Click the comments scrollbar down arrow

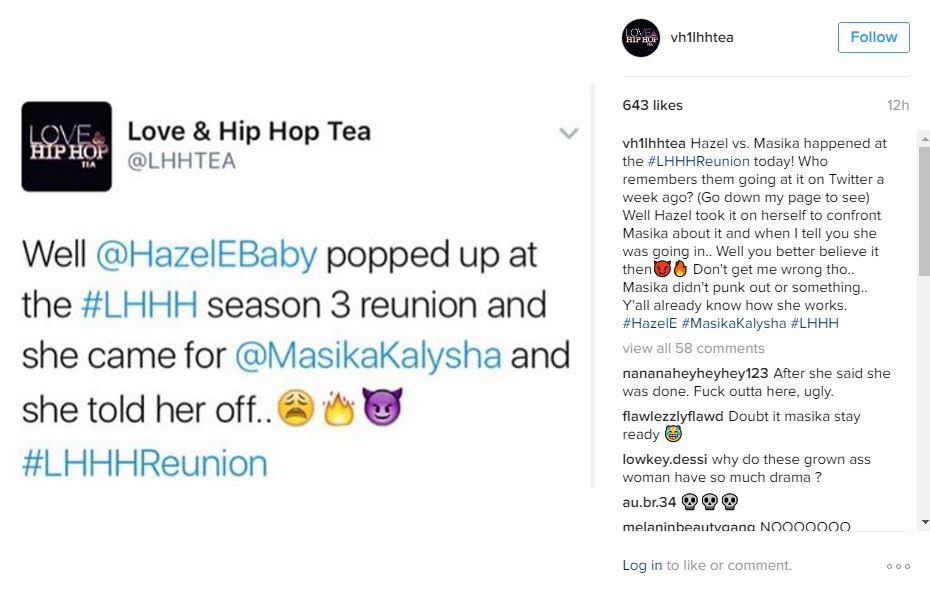[x=925, y=522]
